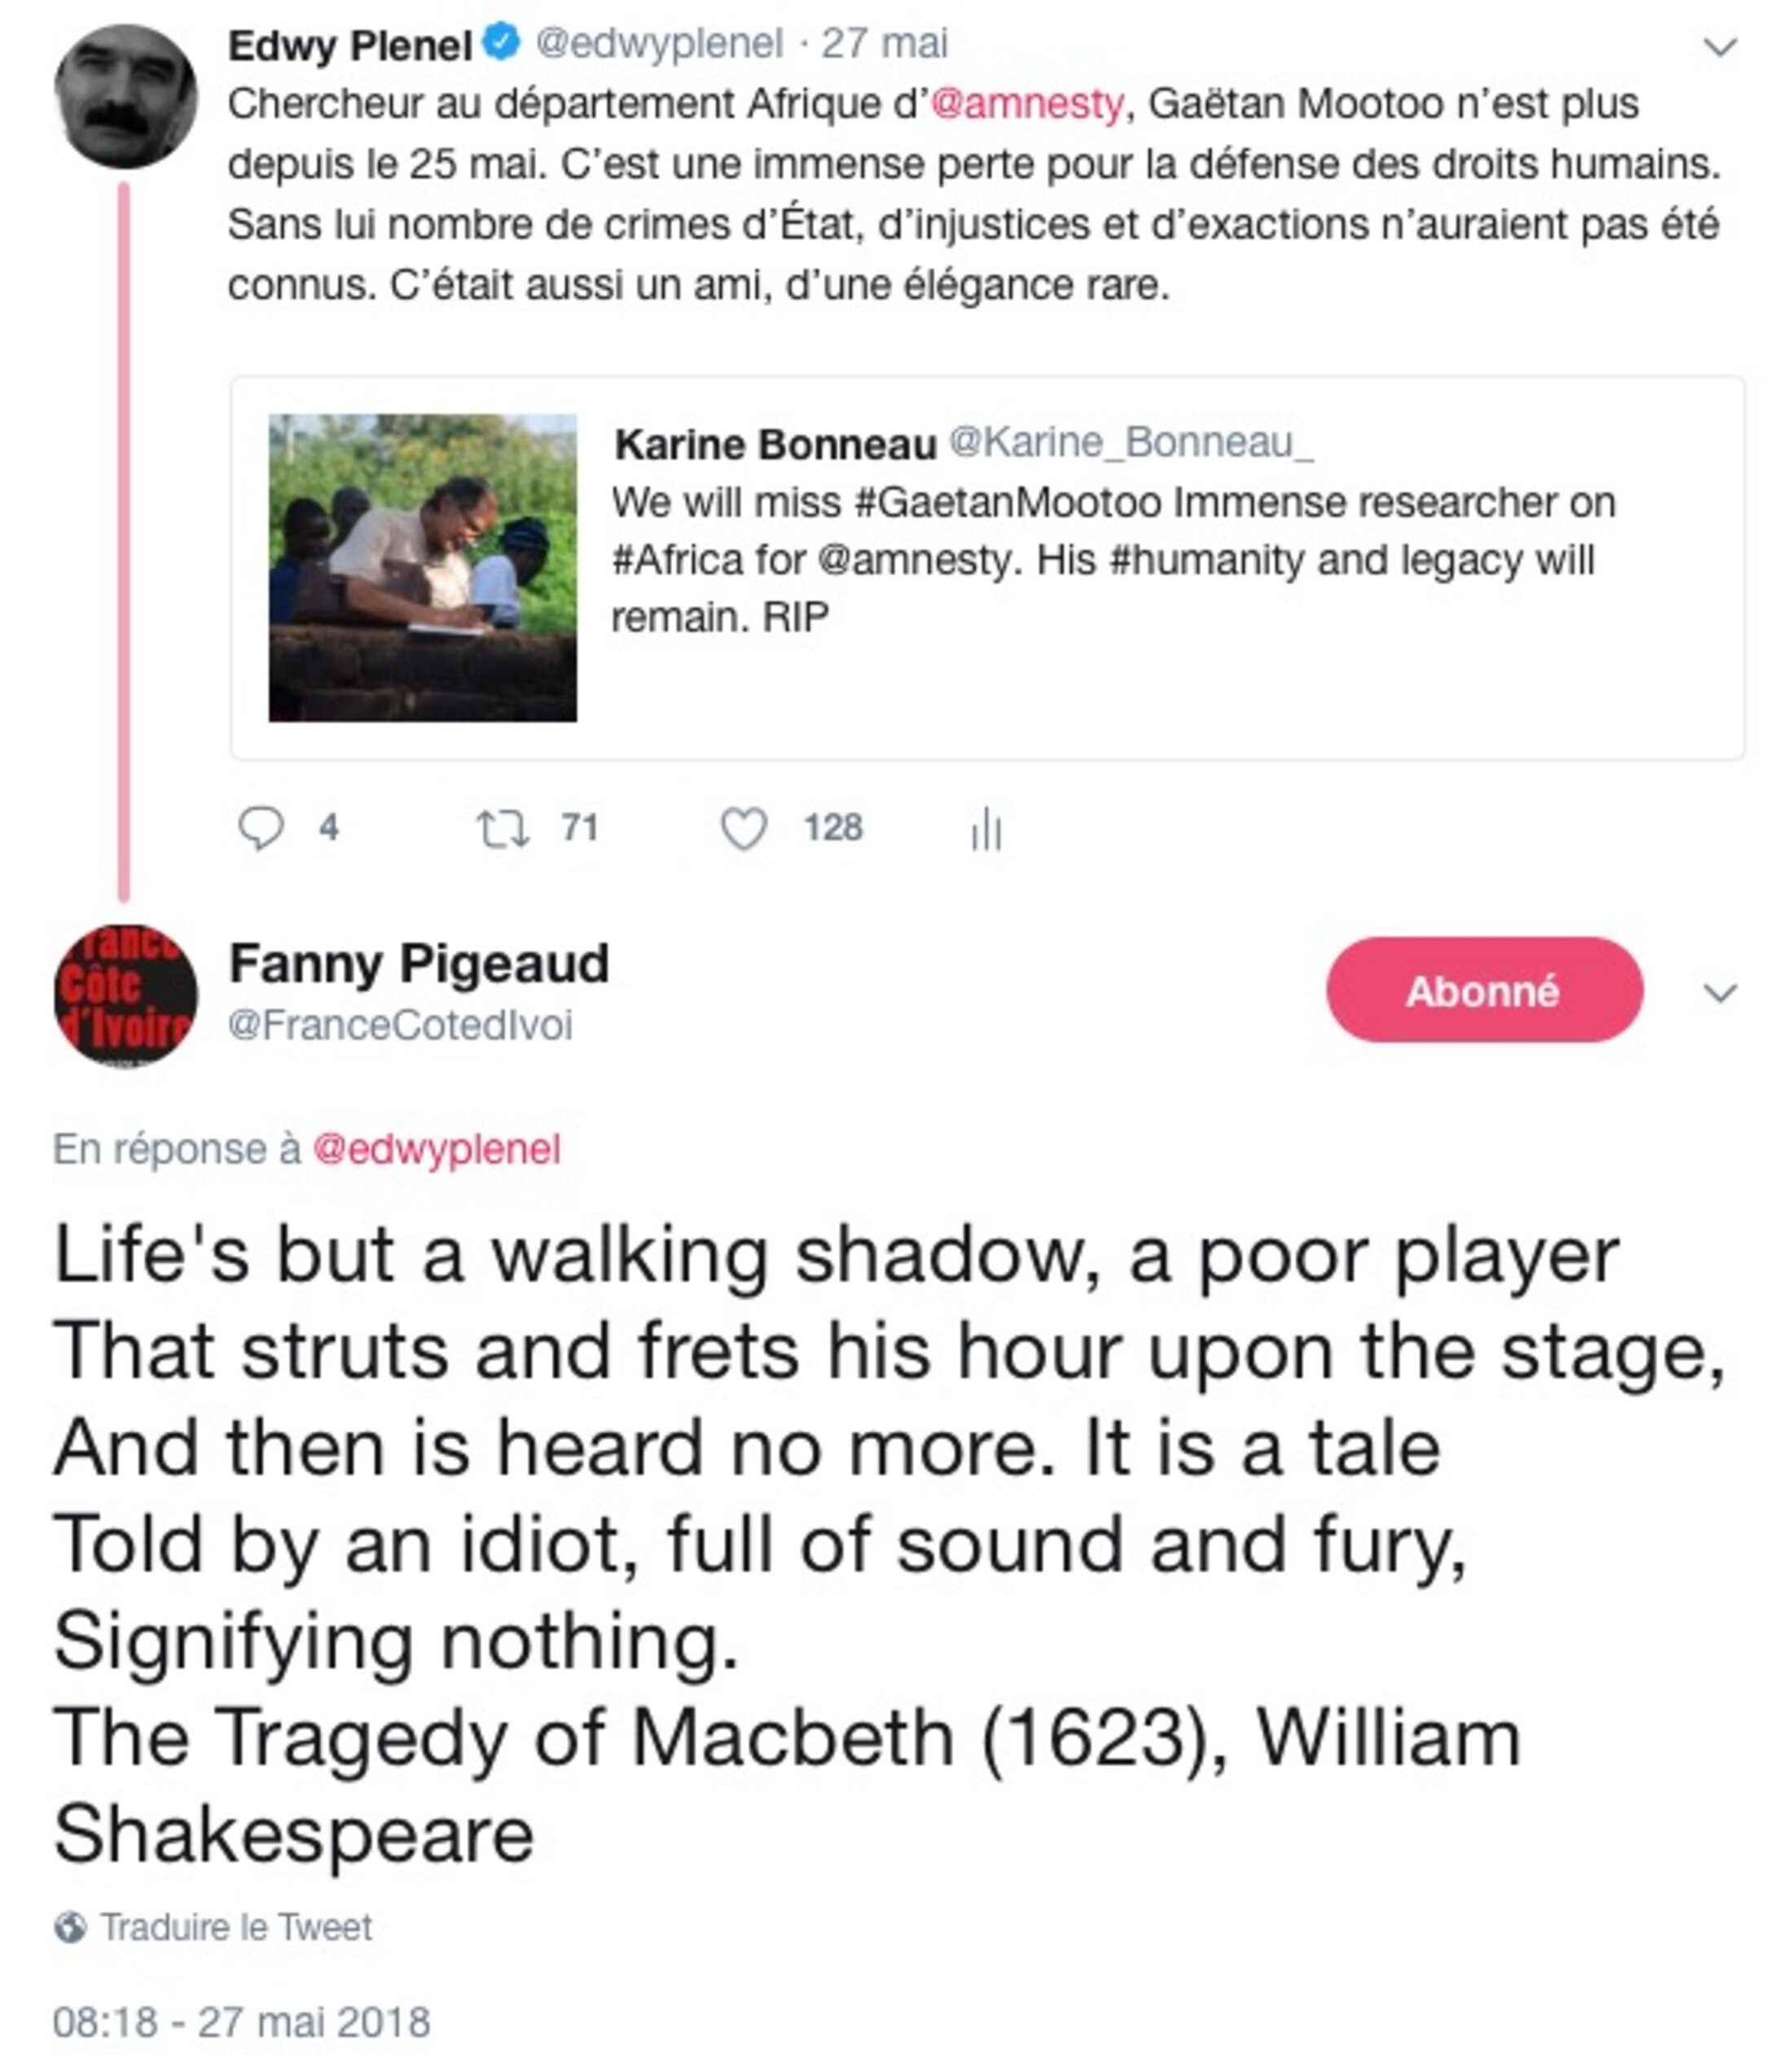Retweet Edwy Plenel's tweet
This screenshot has width=1792, height=2055.
[502, 829]
